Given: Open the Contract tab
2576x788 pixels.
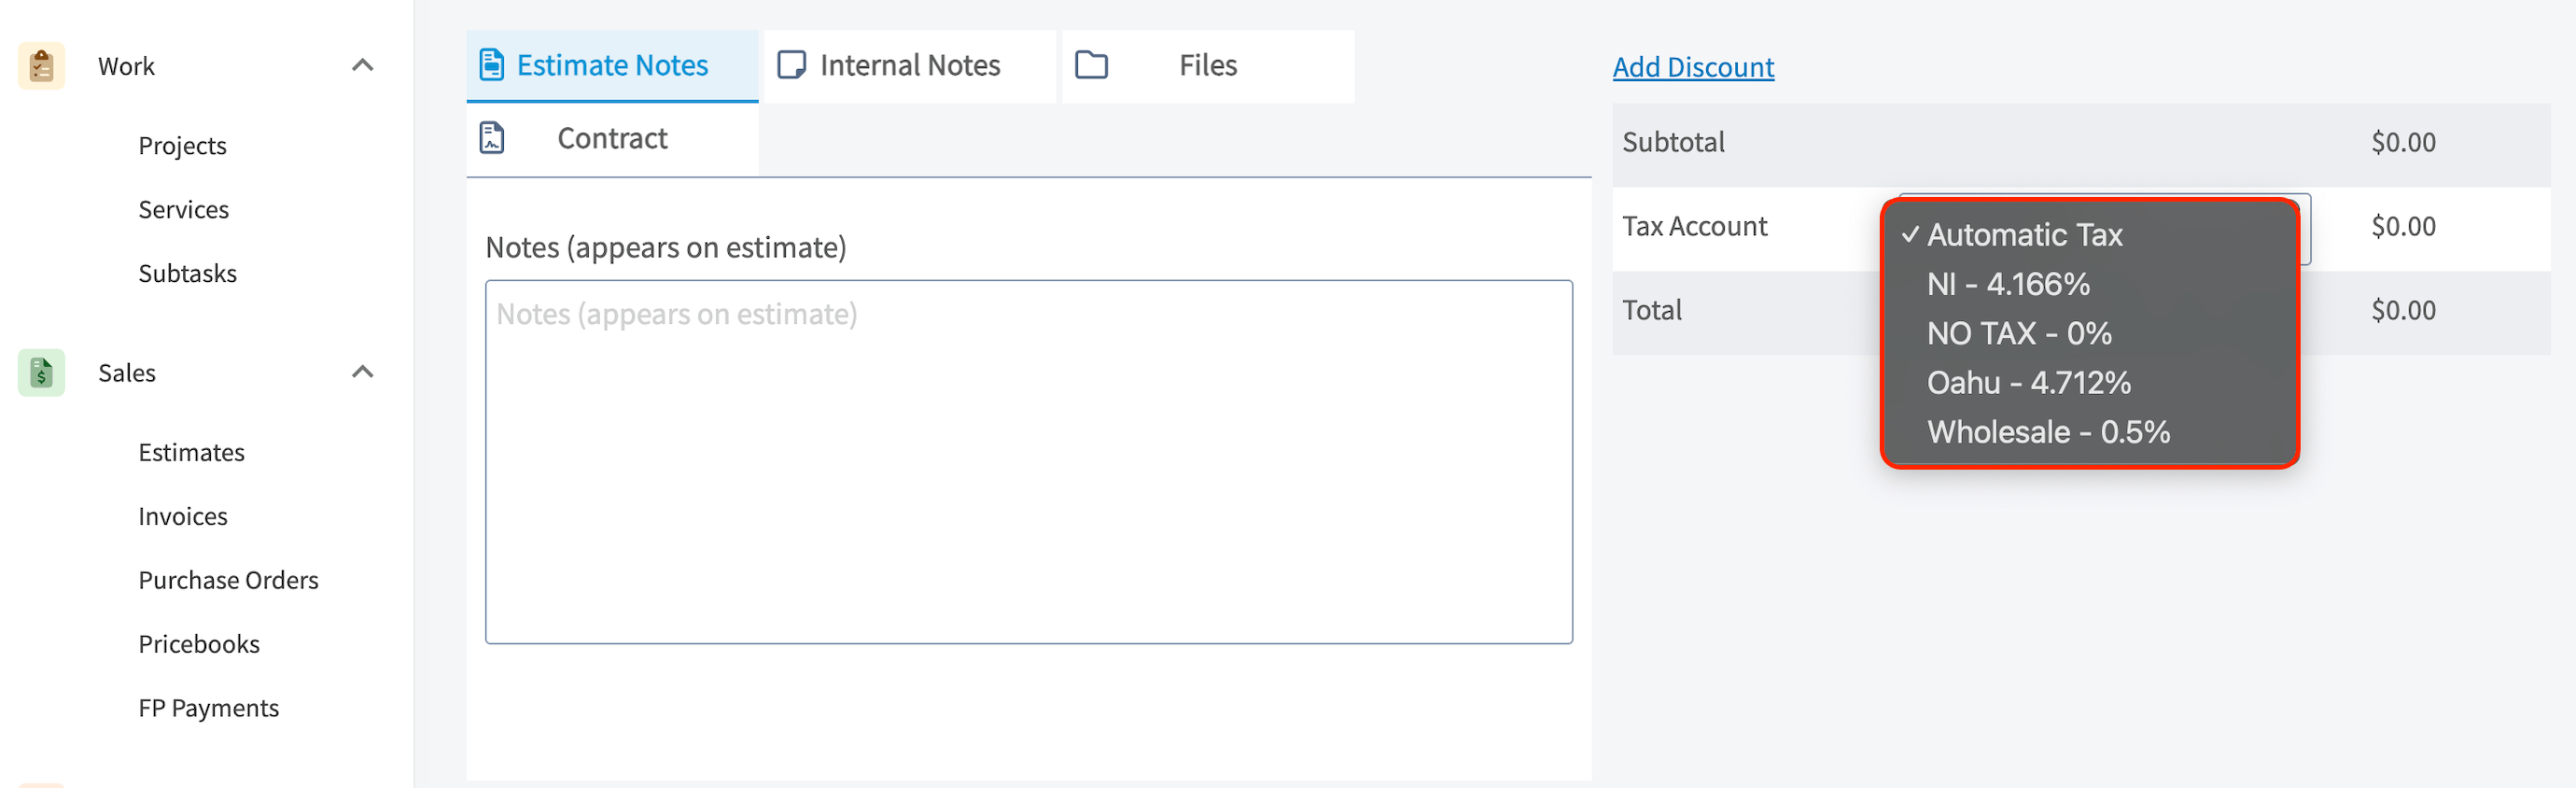Looking at the screenshot, I should (612, 139).
